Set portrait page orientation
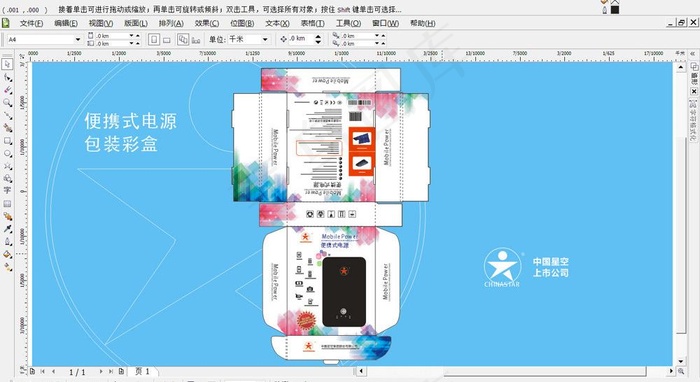The image size is (700, 382). (154, 39)
